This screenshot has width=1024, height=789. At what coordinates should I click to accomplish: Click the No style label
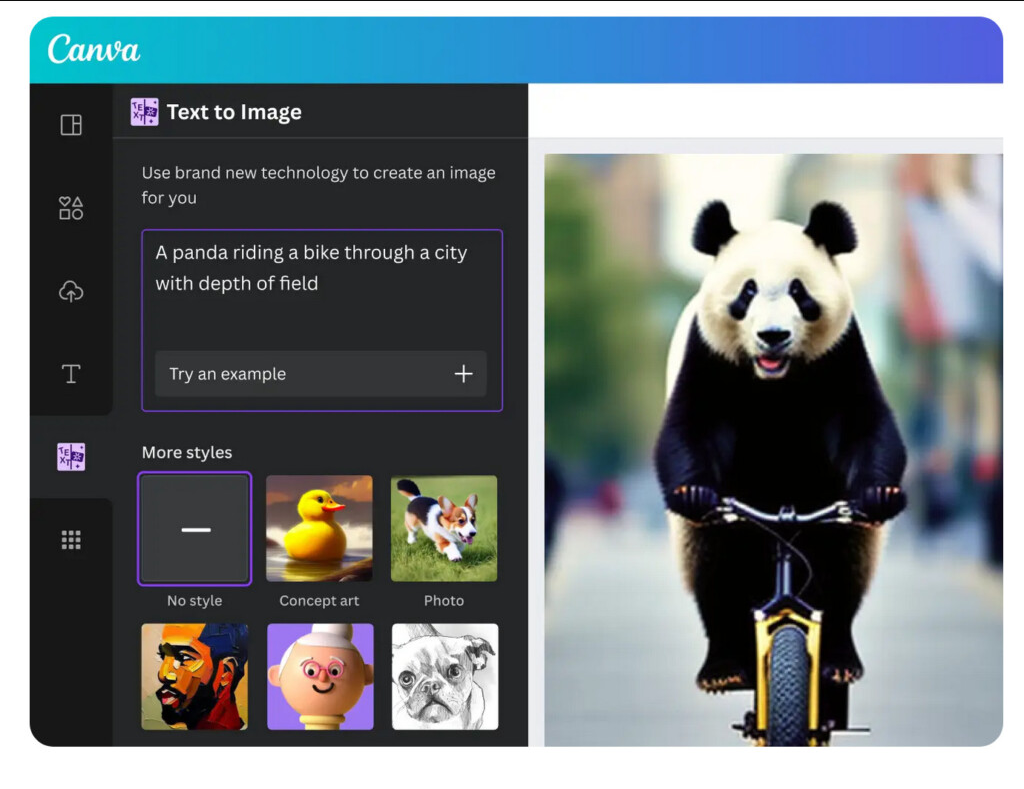[x=195, y=600]
